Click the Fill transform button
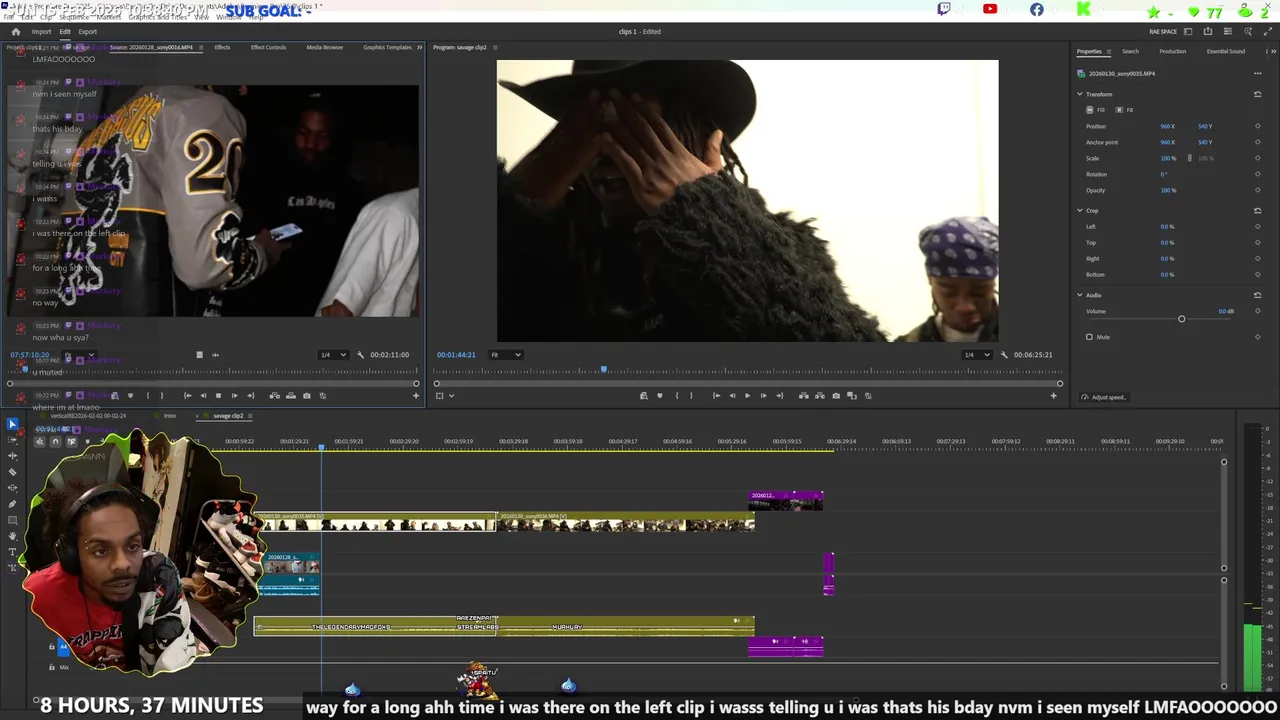Image resolution: width=1280 pixels, height=720 pixels. (x=1097, y=110)
